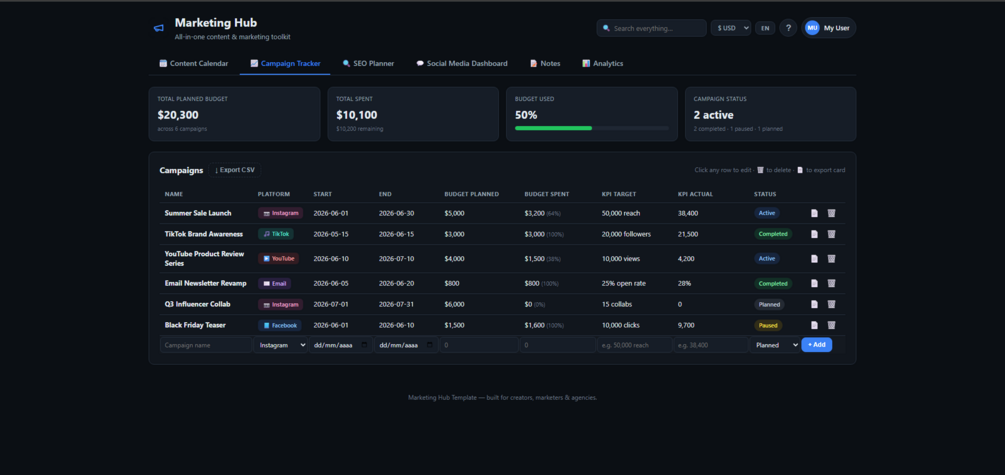Viewport: 1005px width, 475px height.
Task: Open the Planned status dropdown in new row
Action: point(775,345)
